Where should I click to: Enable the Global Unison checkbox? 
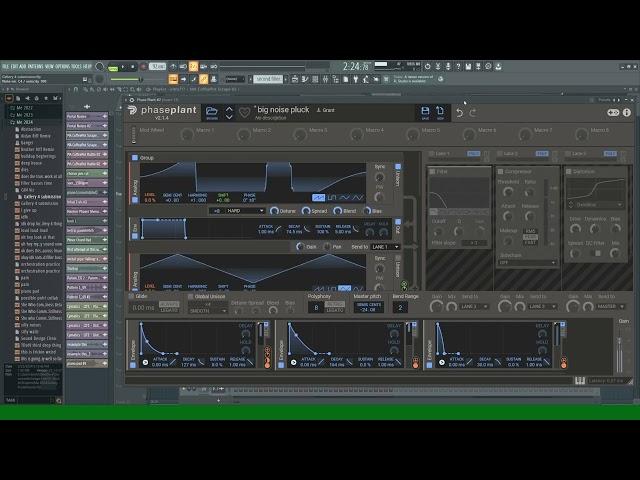click(x=190, y=296)
